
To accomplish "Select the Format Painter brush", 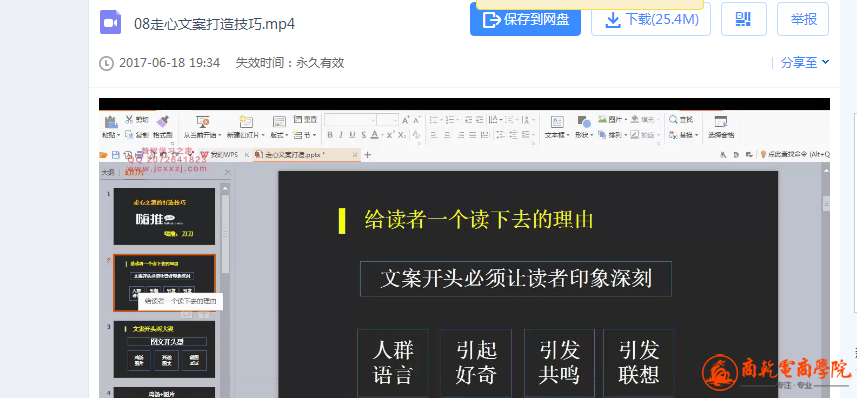I will (163, 121).
